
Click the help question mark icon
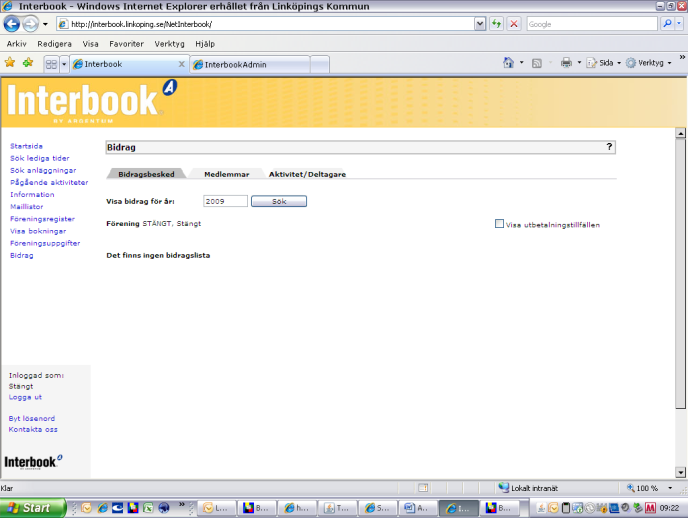pos(609,147)
